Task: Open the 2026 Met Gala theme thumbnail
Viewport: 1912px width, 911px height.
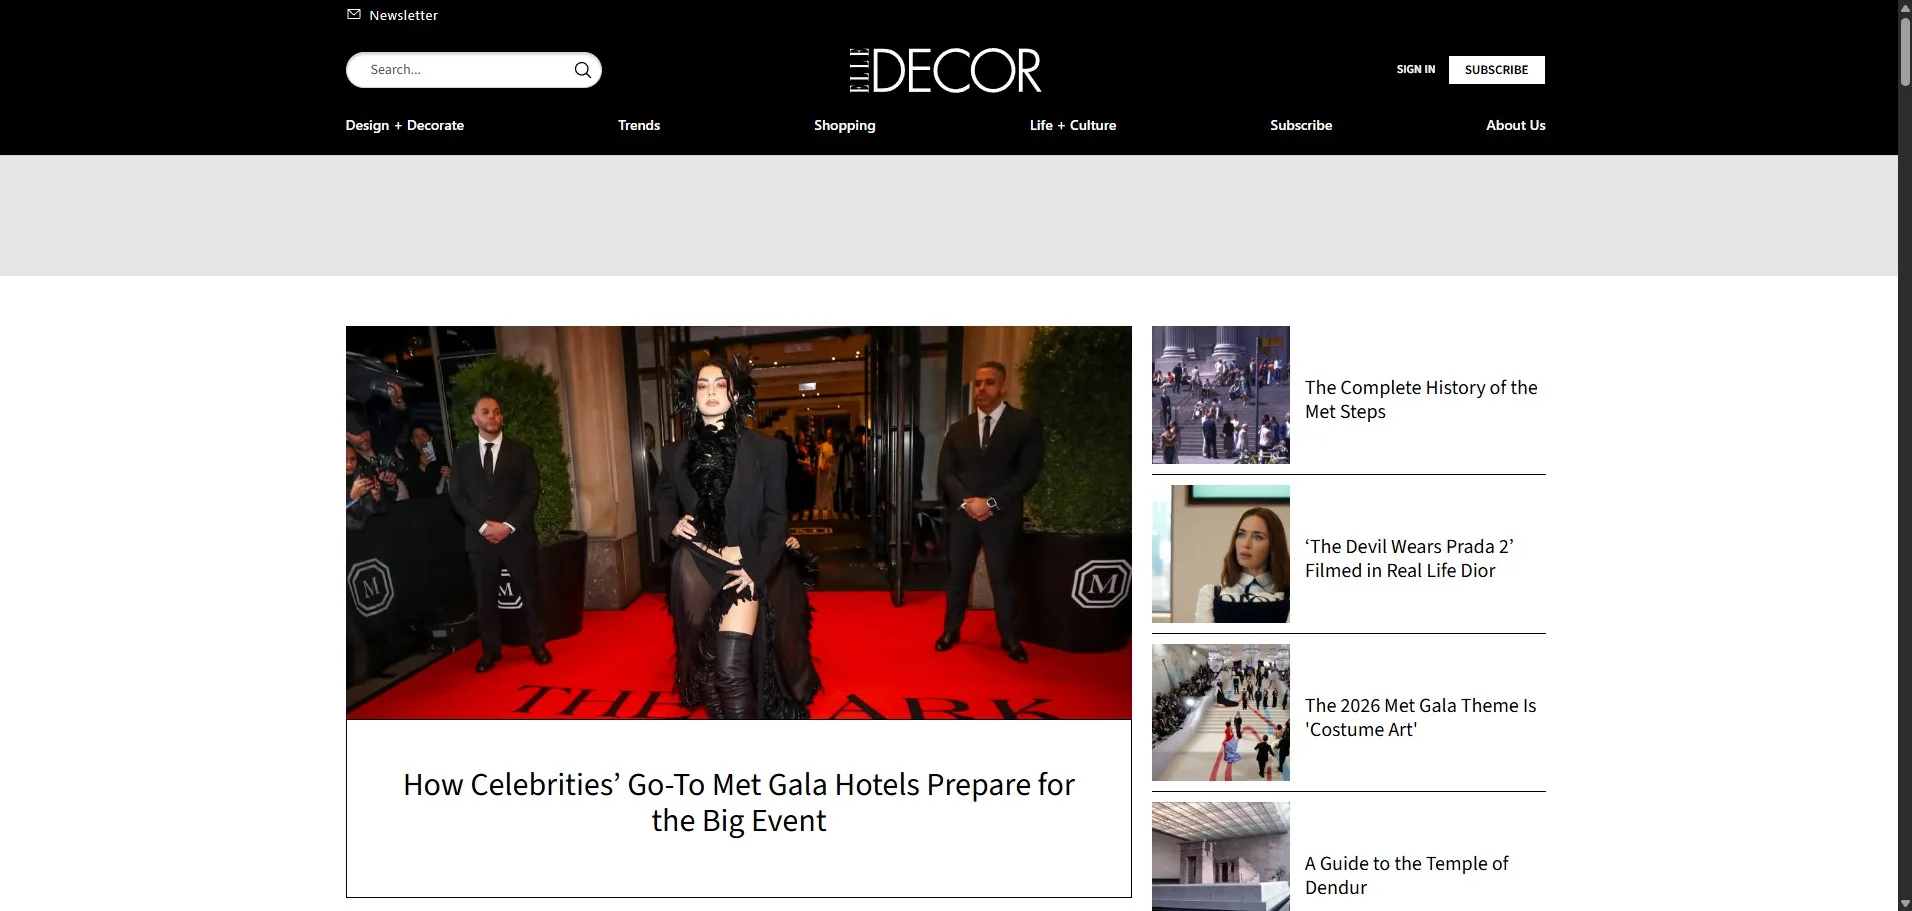Action: [x=1221, y=712]
